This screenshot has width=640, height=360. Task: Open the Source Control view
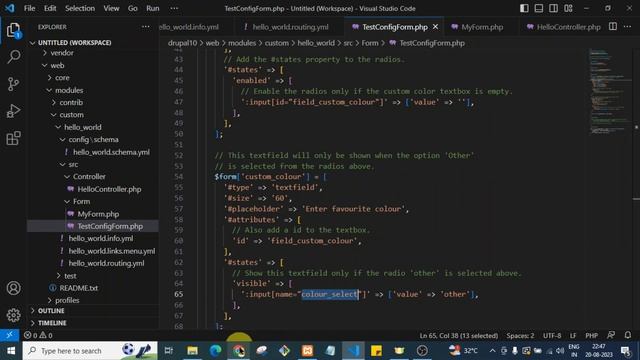pos(13,84)
